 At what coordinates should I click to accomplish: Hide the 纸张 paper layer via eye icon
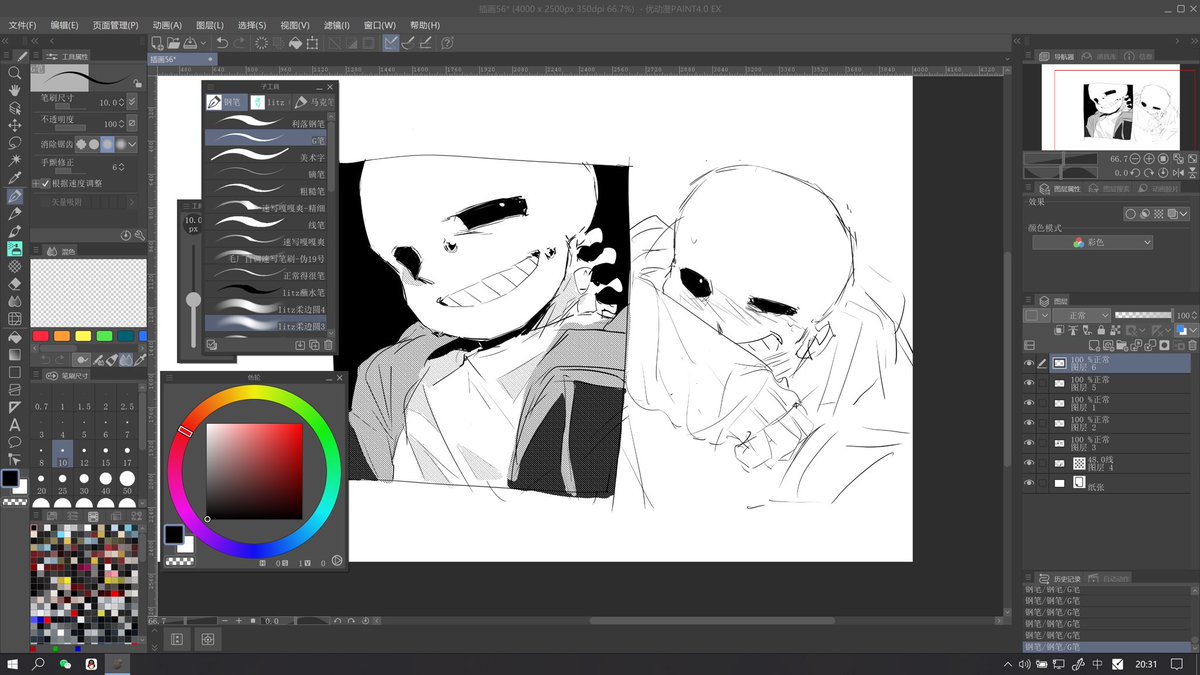click(x=1029, y=483)
